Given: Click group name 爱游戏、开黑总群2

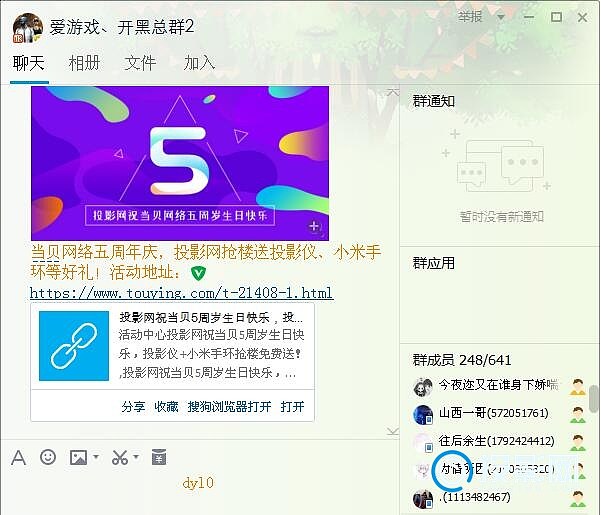Looking at the screenshot, I should pyautogui.click(x=122, y=27).
